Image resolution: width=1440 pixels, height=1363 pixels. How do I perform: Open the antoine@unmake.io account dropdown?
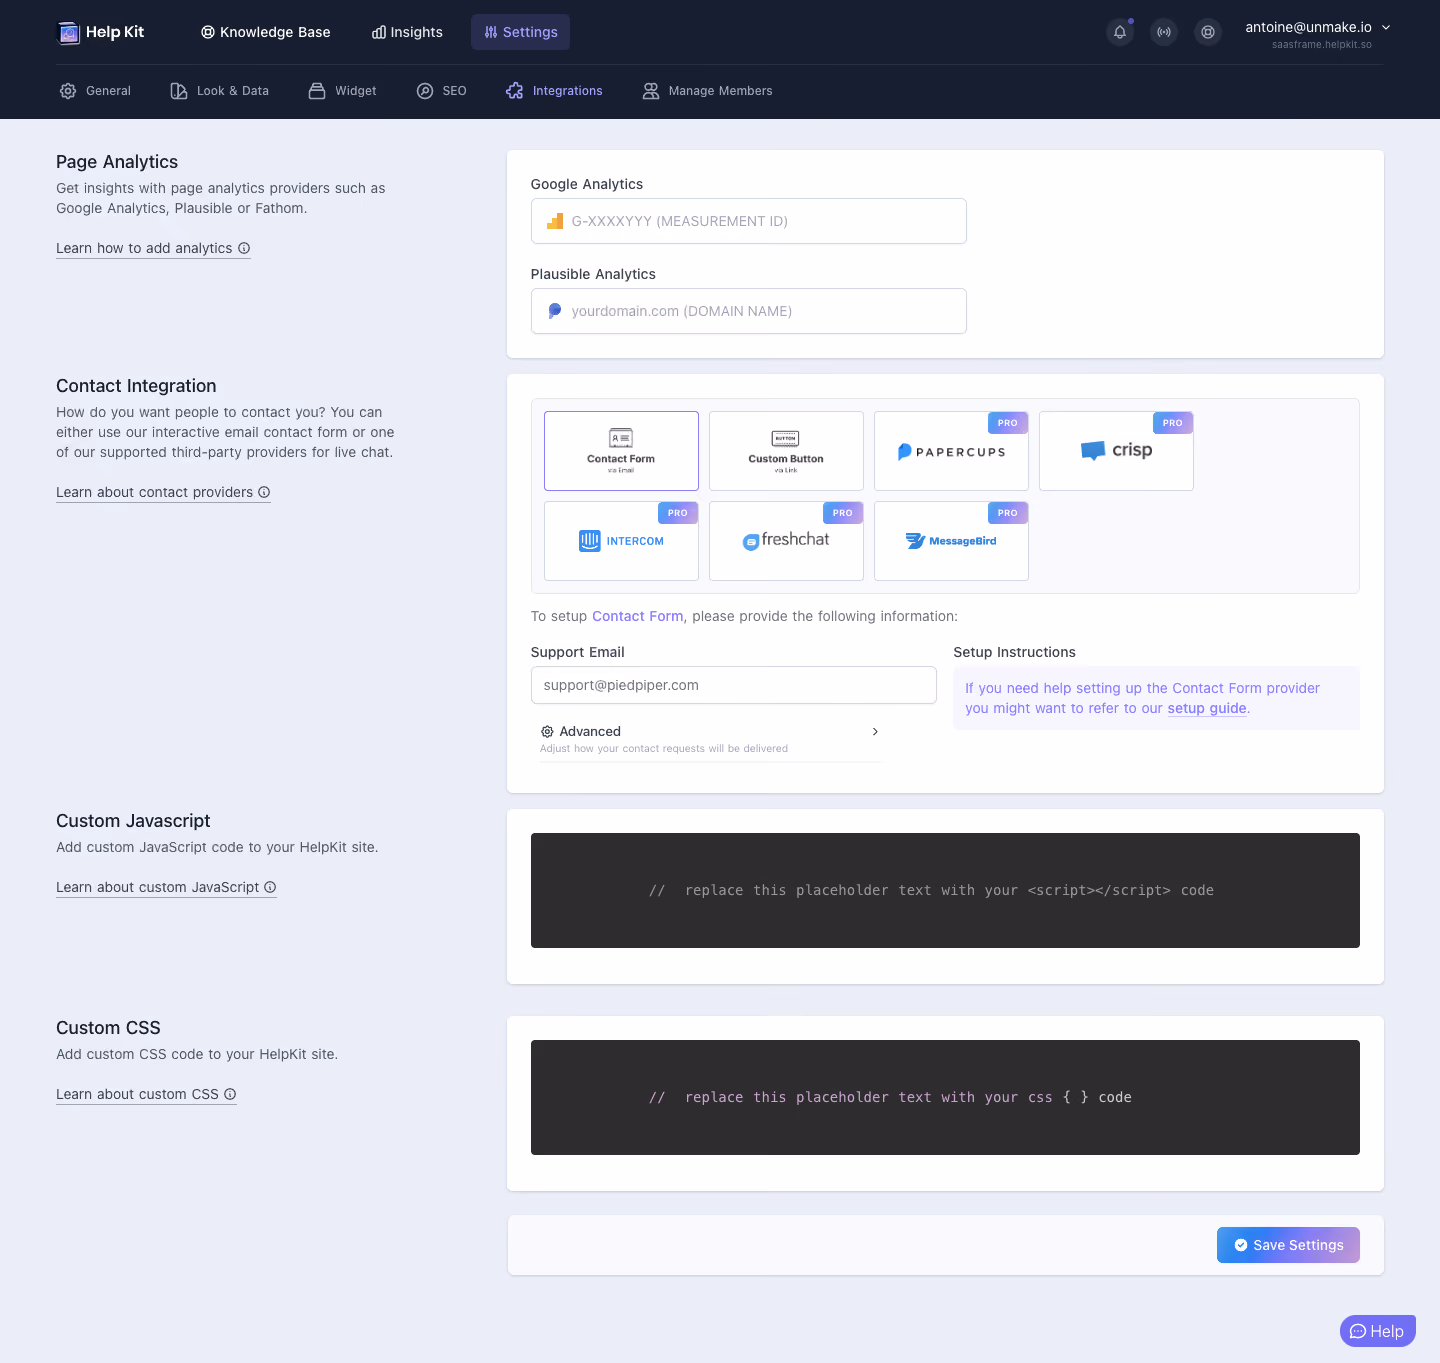1318,33
